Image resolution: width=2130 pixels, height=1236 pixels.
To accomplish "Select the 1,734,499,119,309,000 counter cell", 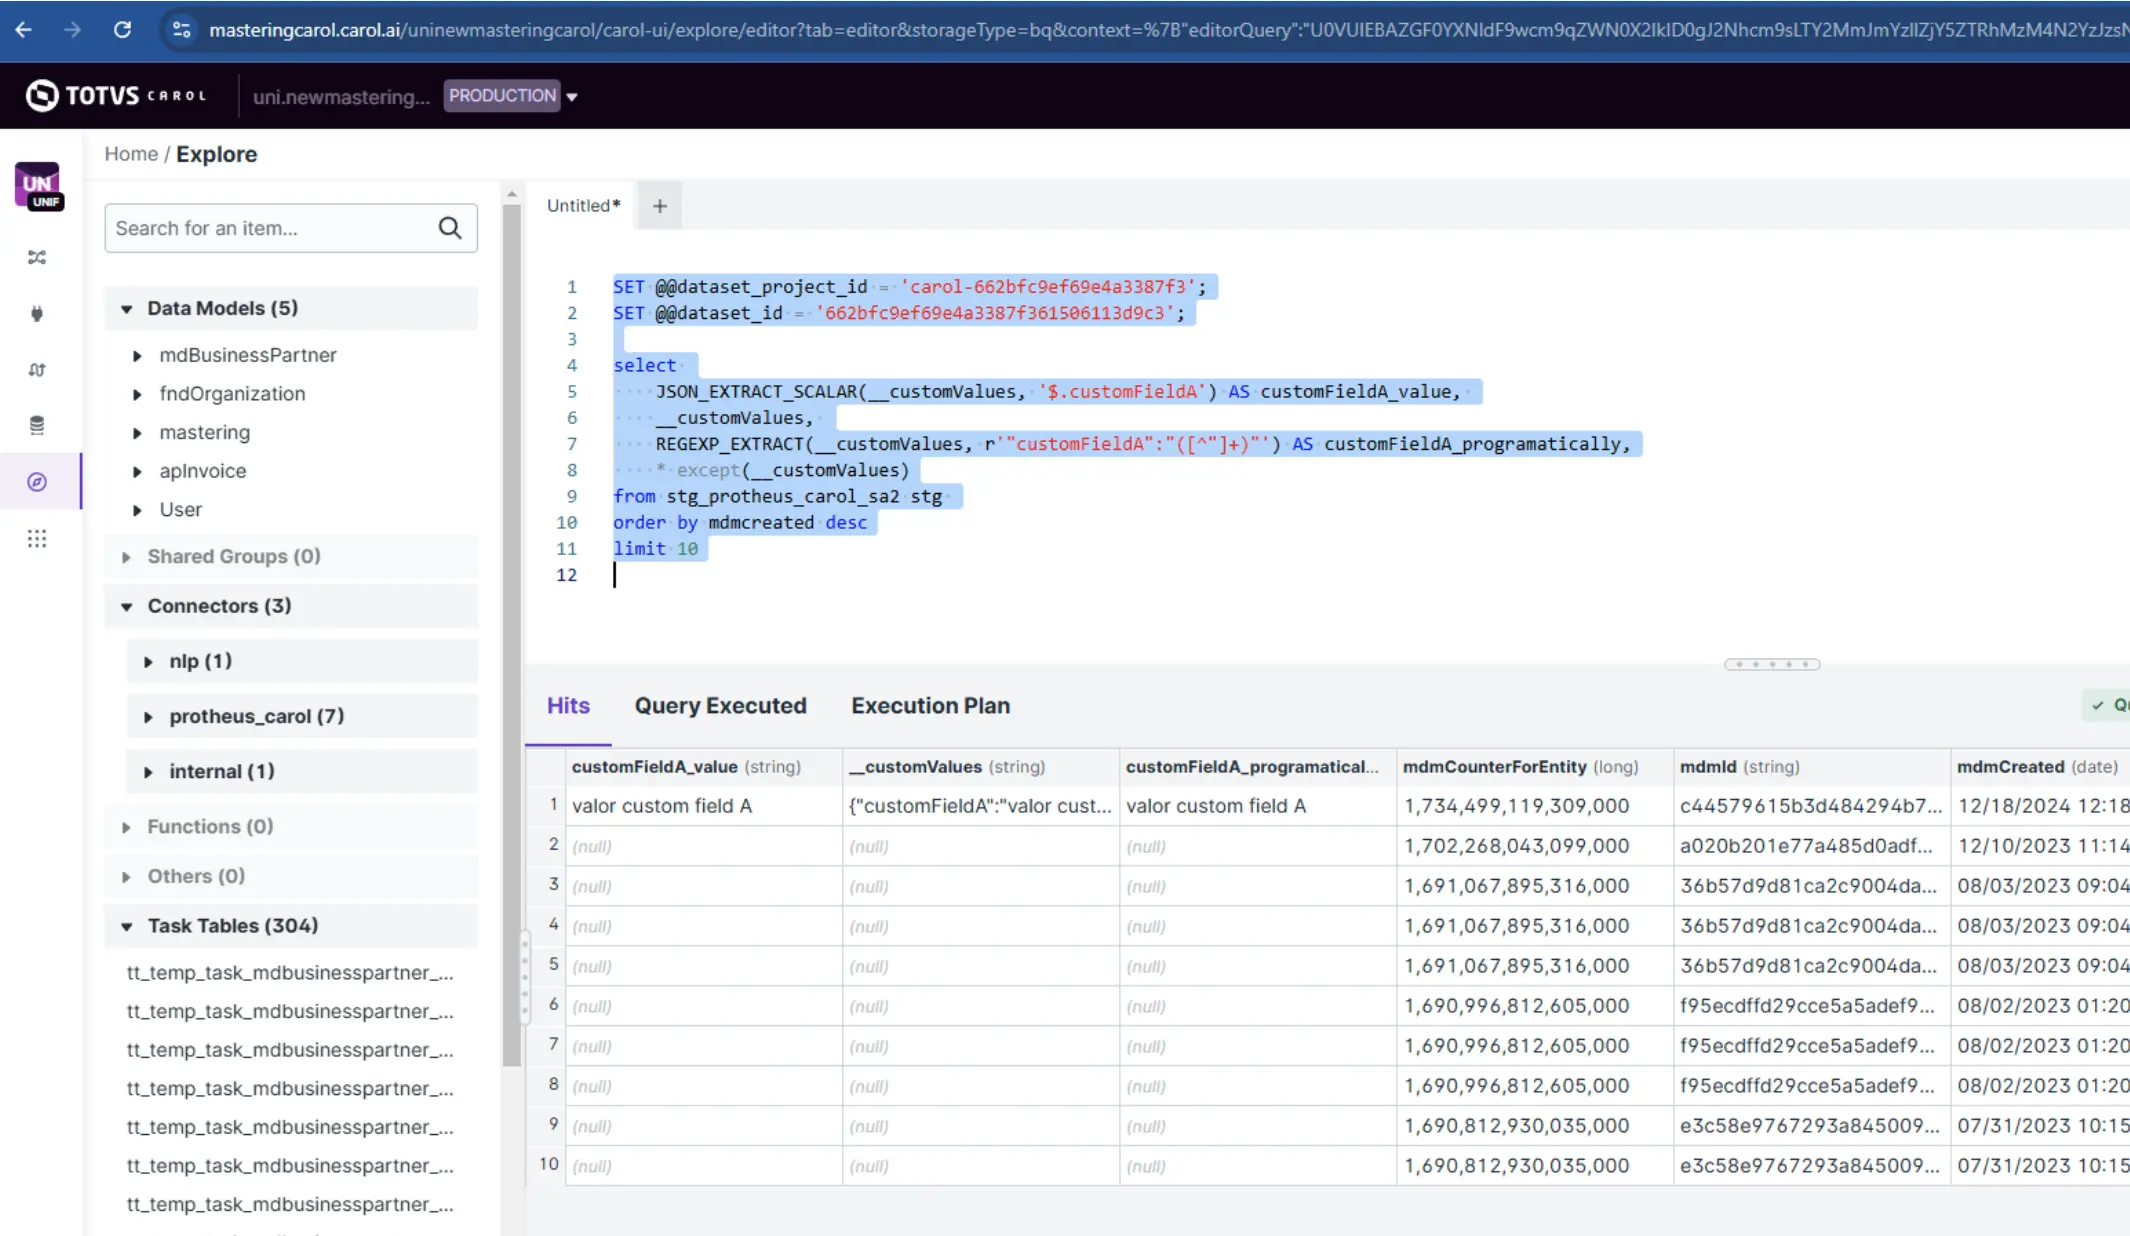I will pyautogui.click(x=1535, y=806).
